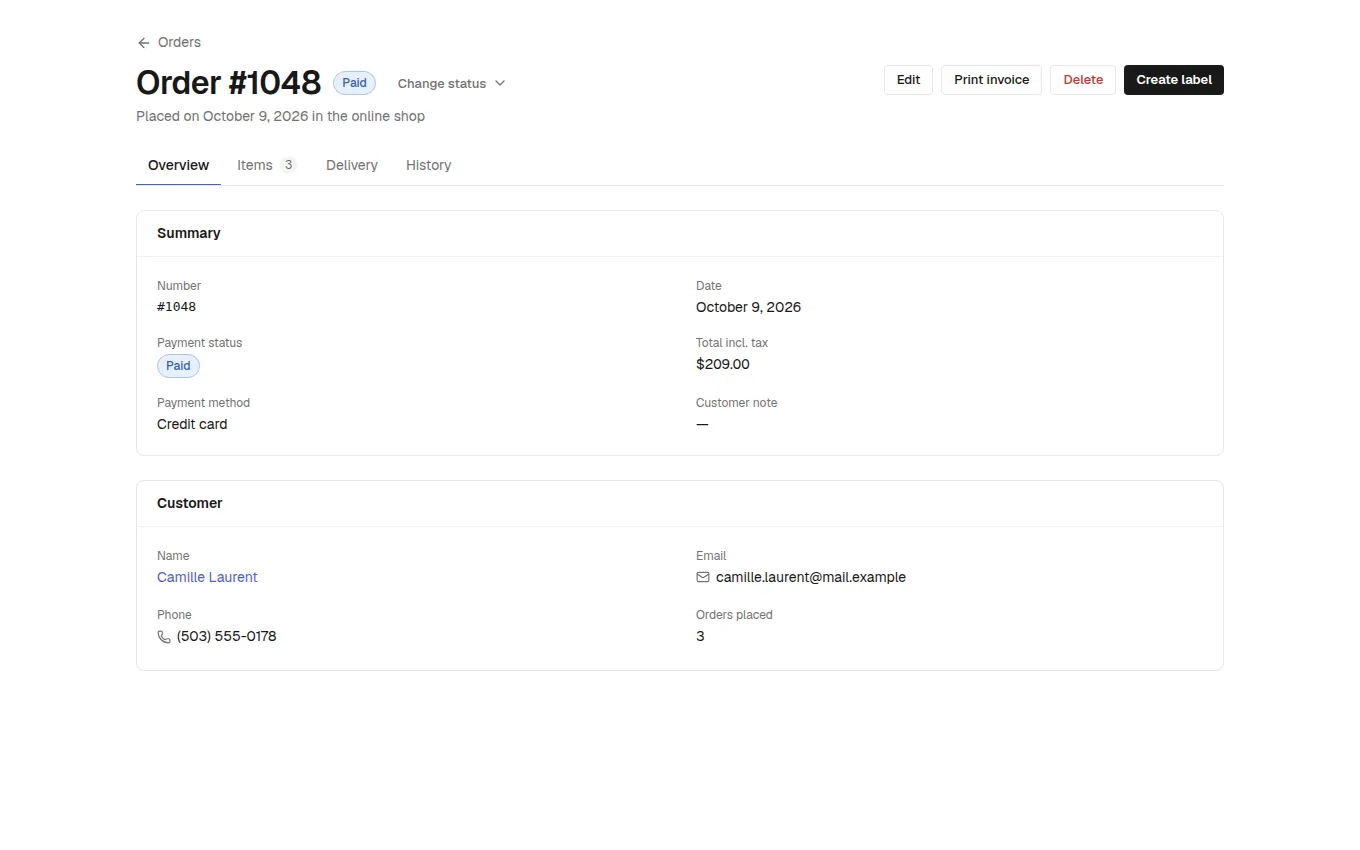
Task: Select the Overview tab
Action: click(x=178, y=165)
